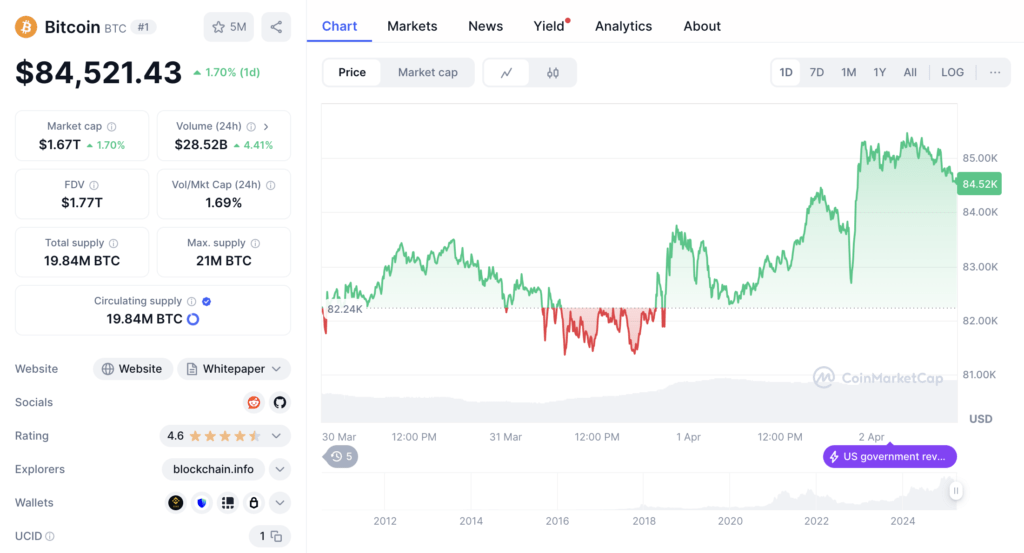The width and height of the screenshot is (1024, 553).
Task: Open the About tab
Action: [x=702, y=26]
